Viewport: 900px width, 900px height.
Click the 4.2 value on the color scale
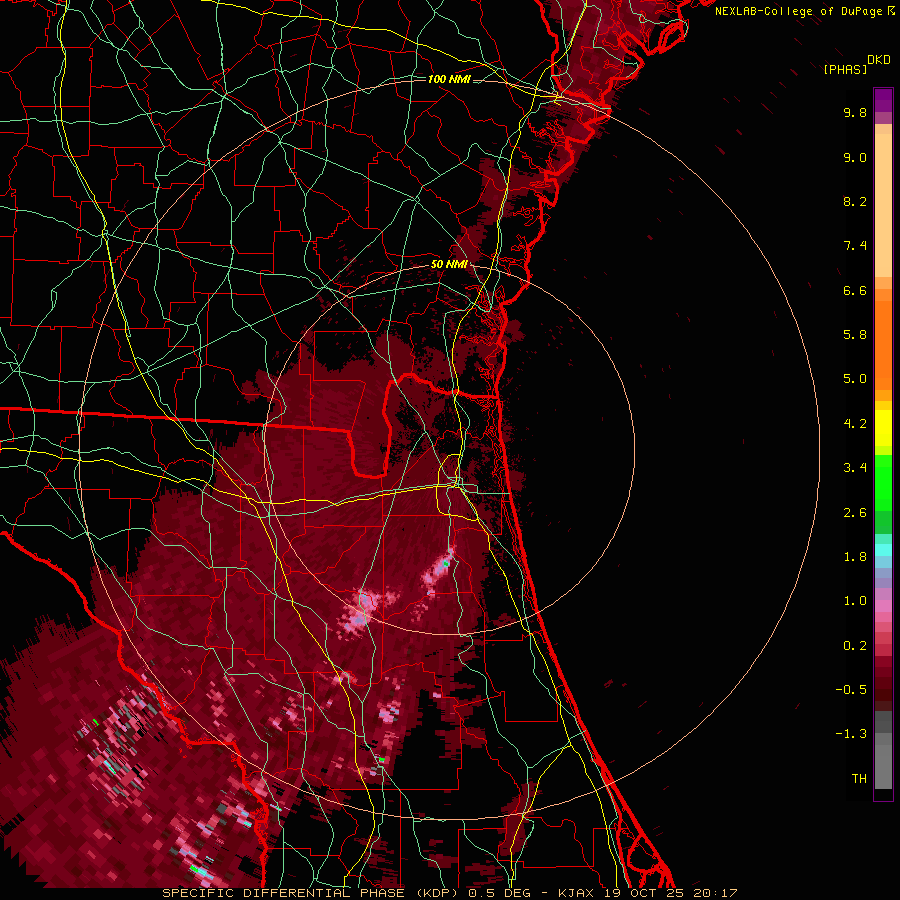click(x=855, y=424)
